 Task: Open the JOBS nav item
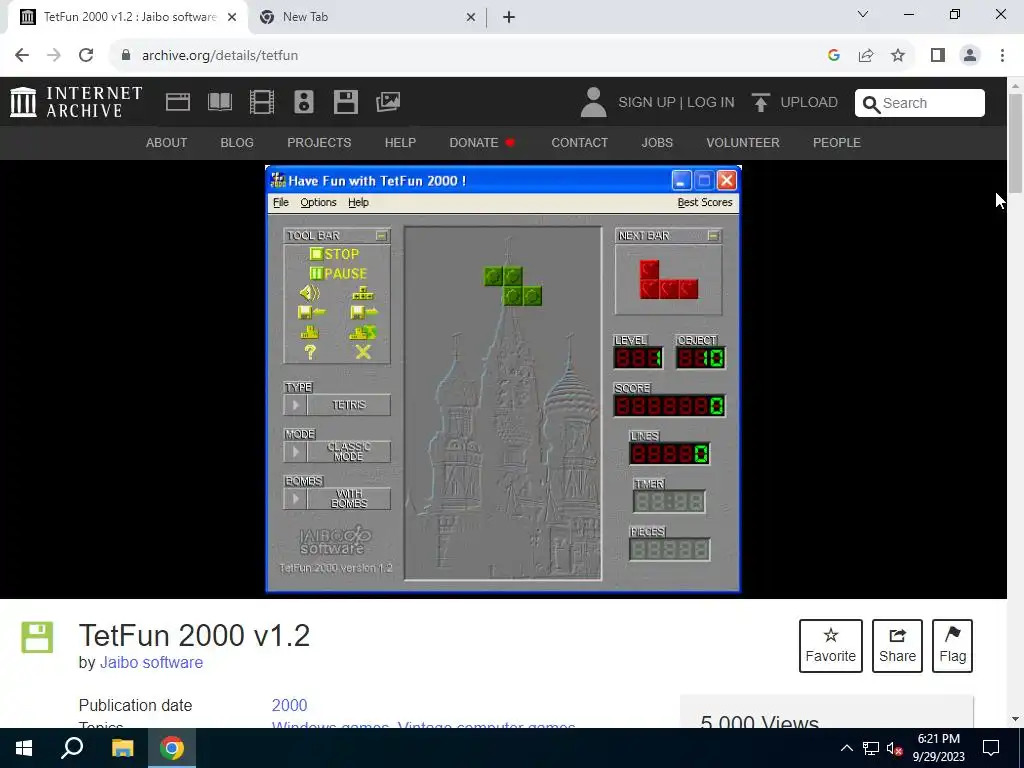click(657, 142)
